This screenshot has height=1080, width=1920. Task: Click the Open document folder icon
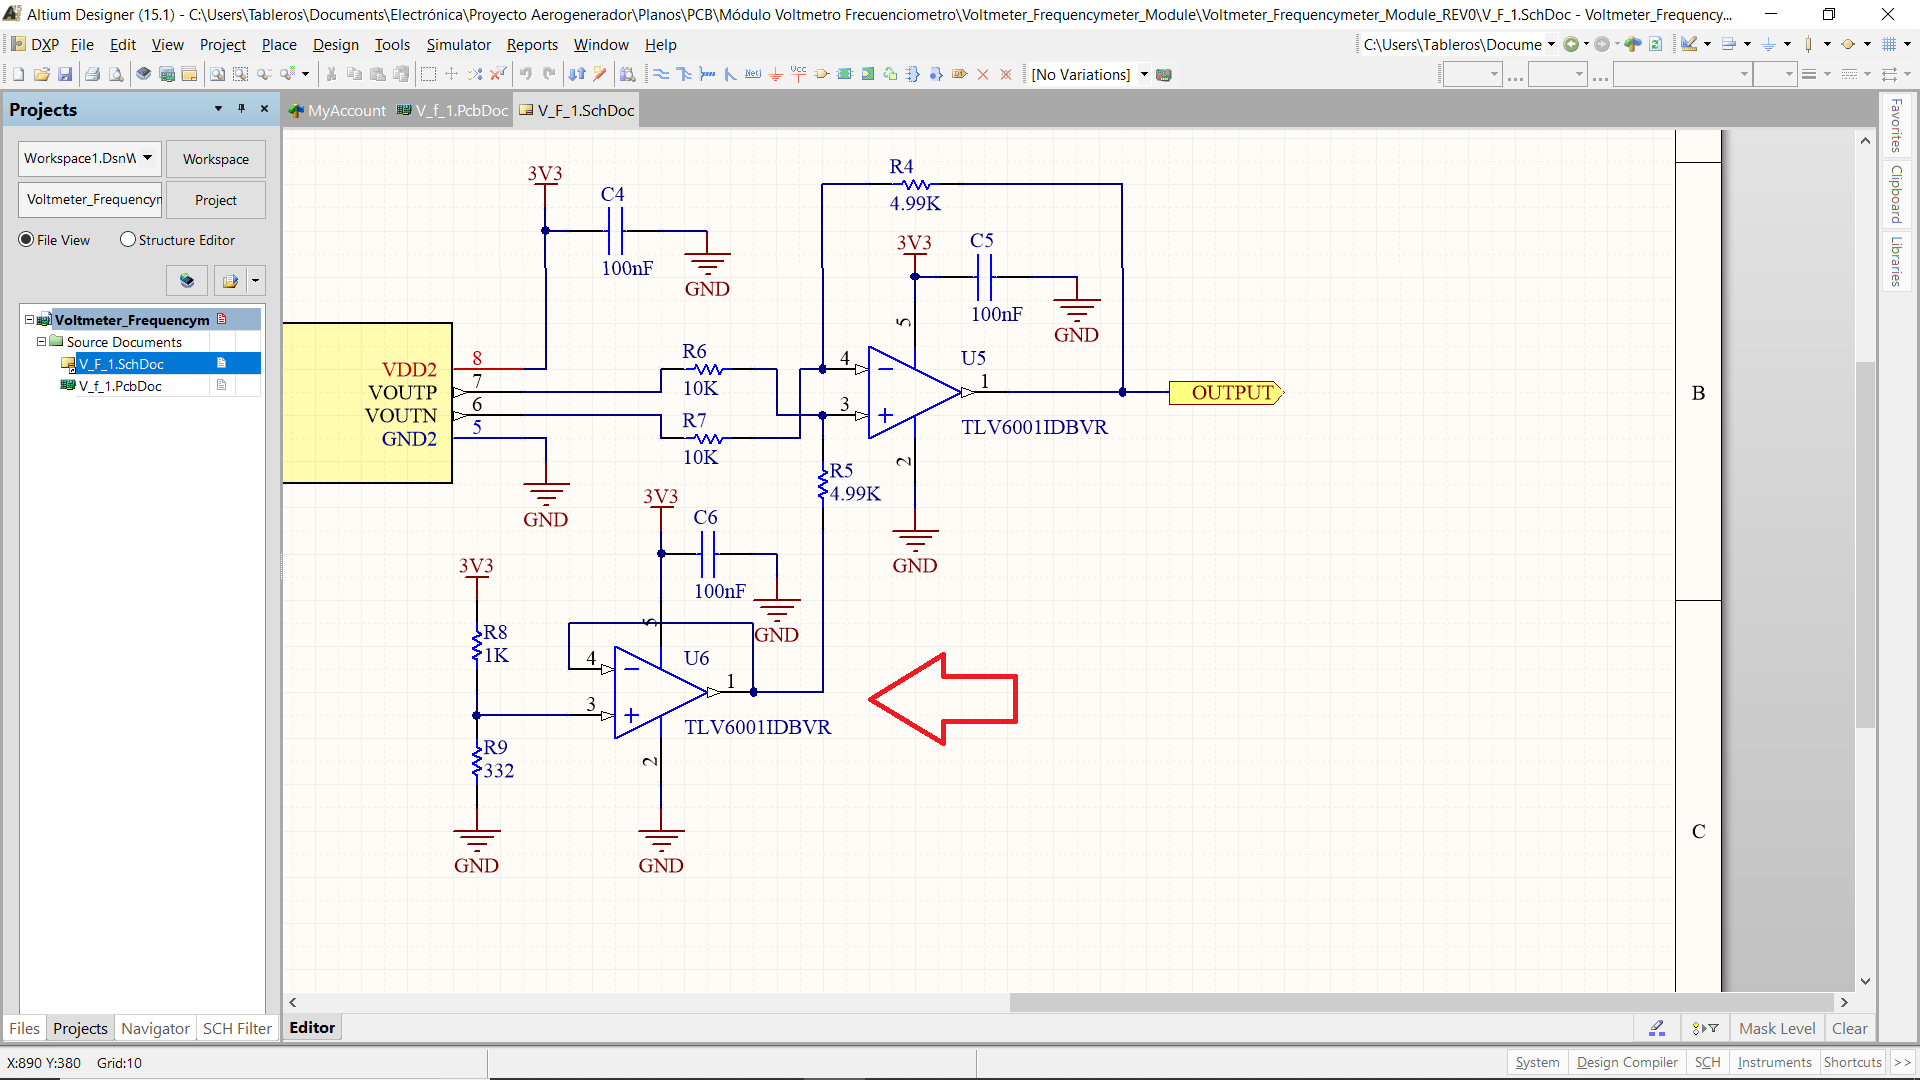coord(42,74)
